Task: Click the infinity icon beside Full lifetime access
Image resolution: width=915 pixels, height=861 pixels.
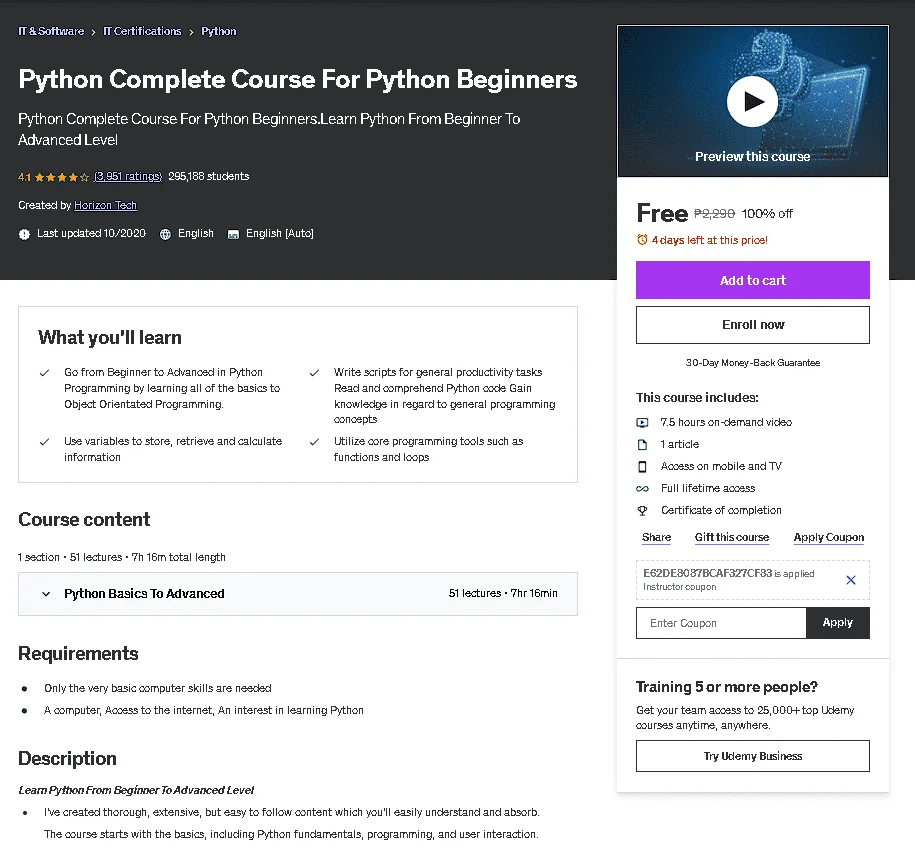Action: [642, 489]
